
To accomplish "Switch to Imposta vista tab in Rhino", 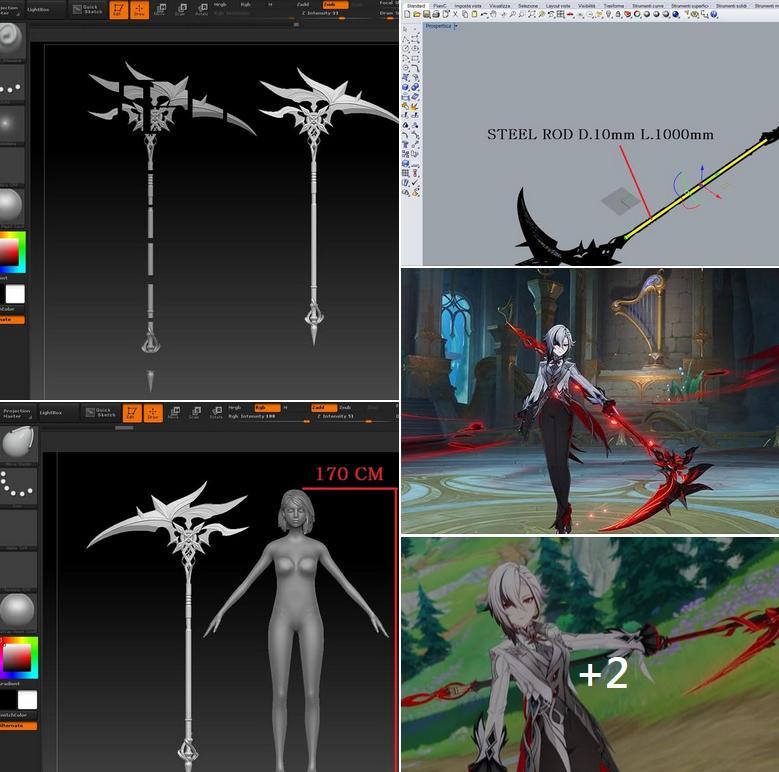I will point(467,5).
